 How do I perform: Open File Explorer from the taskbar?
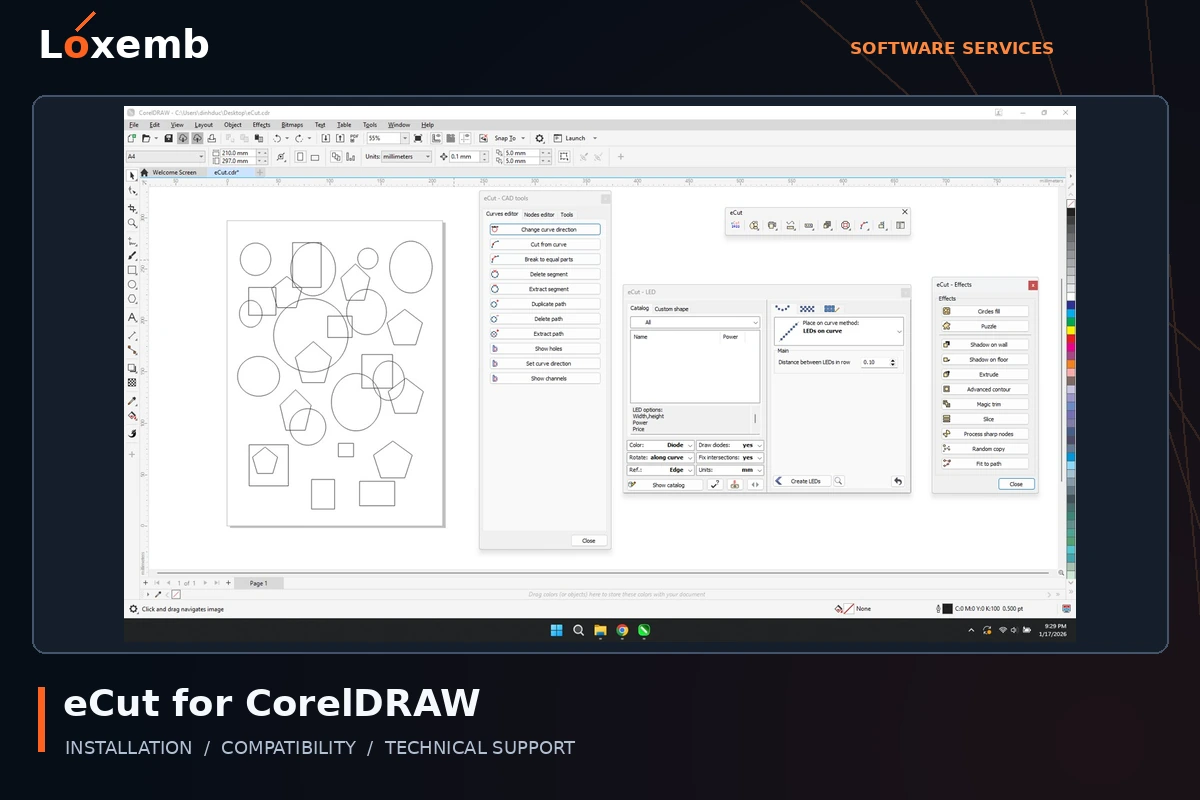pyautogui.click(x=600, y=630)
